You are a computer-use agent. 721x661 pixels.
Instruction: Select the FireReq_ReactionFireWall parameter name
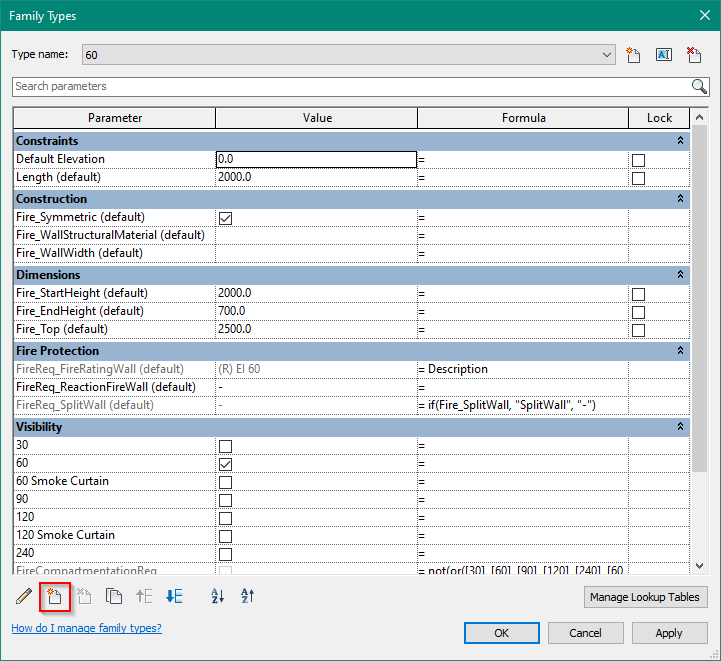pos(106,387)
